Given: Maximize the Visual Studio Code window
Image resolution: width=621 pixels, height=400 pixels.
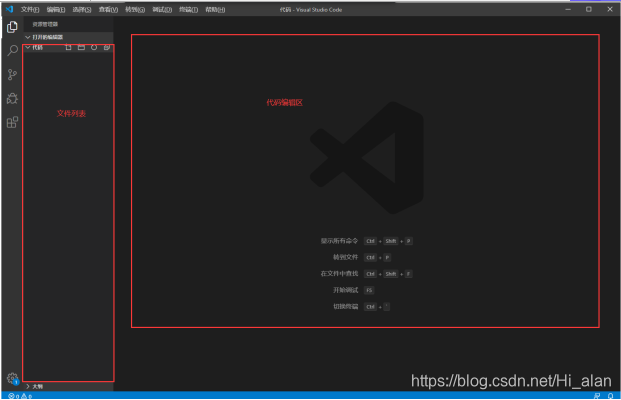Looking at the screenshot, I should [x=589, y=9].
